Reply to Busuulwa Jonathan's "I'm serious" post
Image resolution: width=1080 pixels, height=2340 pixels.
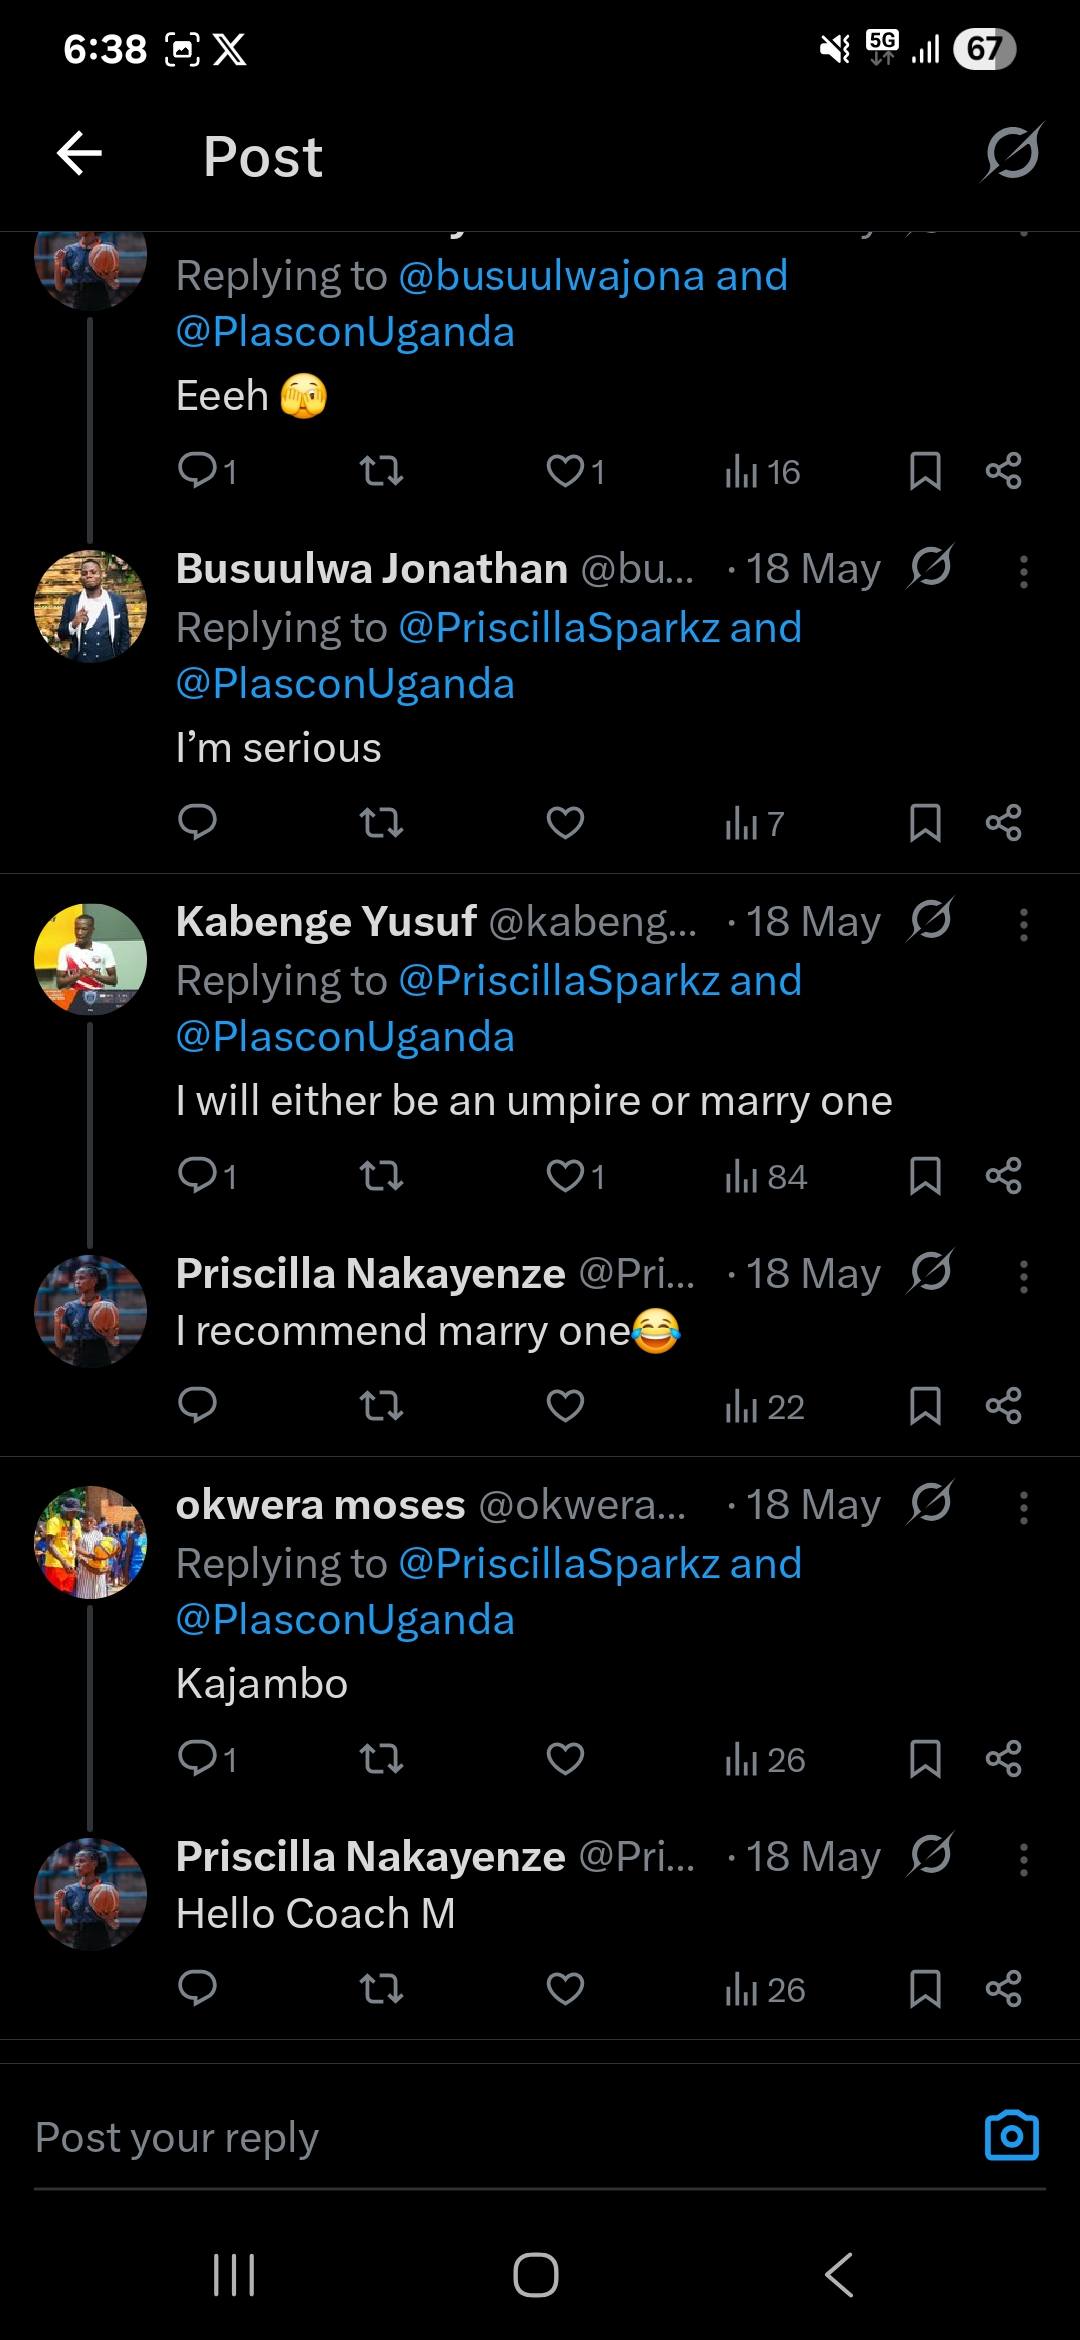click(x=197, y=822)
